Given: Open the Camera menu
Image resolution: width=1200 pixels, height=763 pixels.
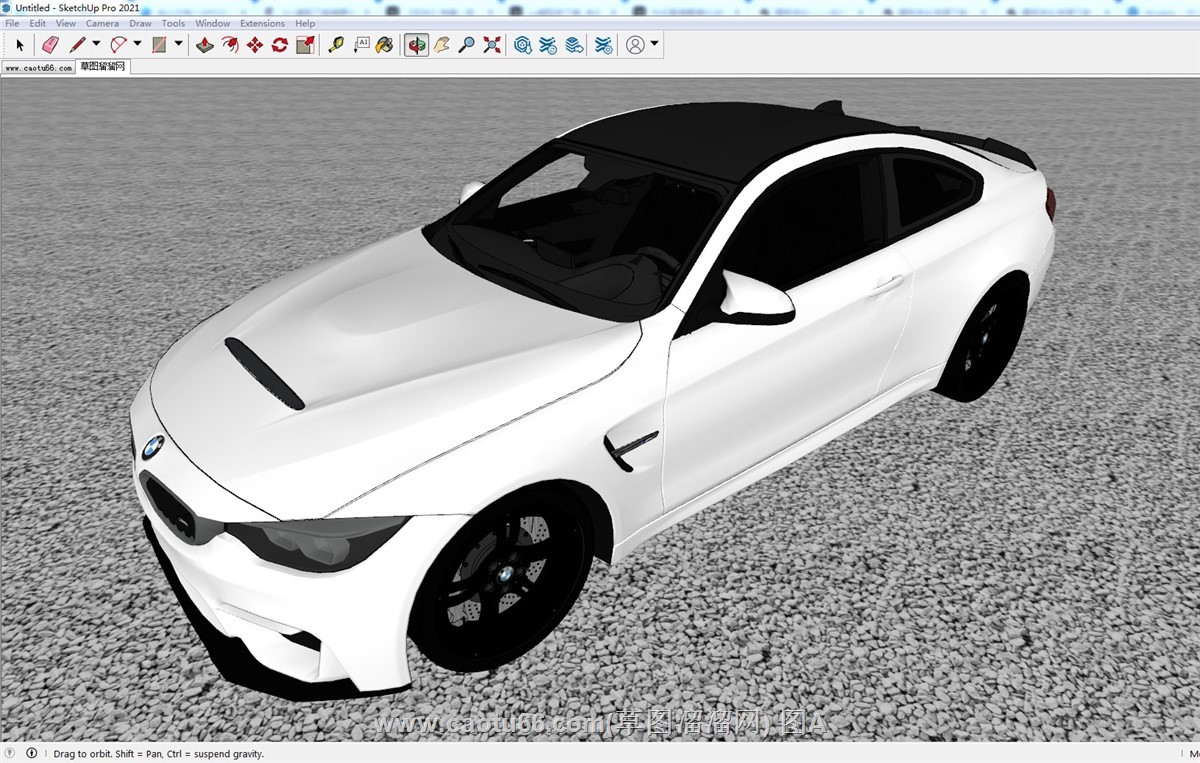Looking at the screenshot, I should [102, 23].
